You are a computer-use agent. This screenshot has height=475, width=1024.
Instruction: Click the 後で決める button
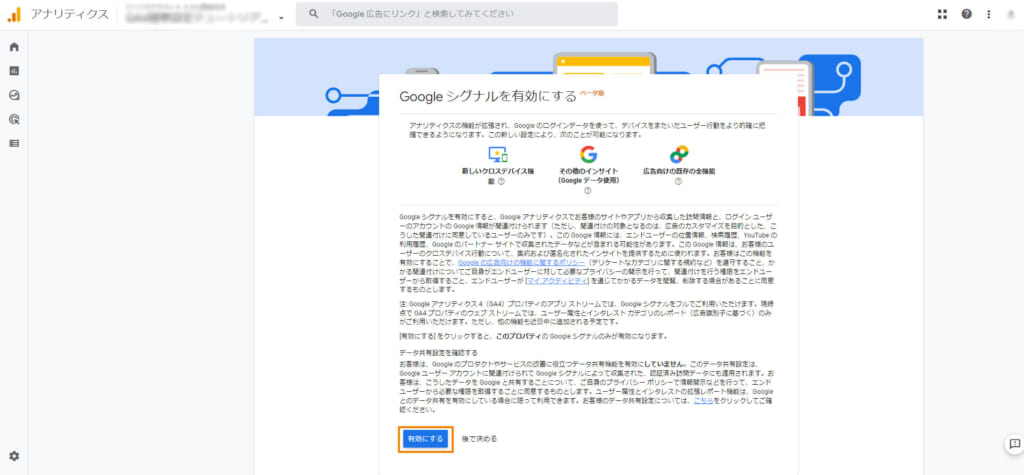(479, 439)
